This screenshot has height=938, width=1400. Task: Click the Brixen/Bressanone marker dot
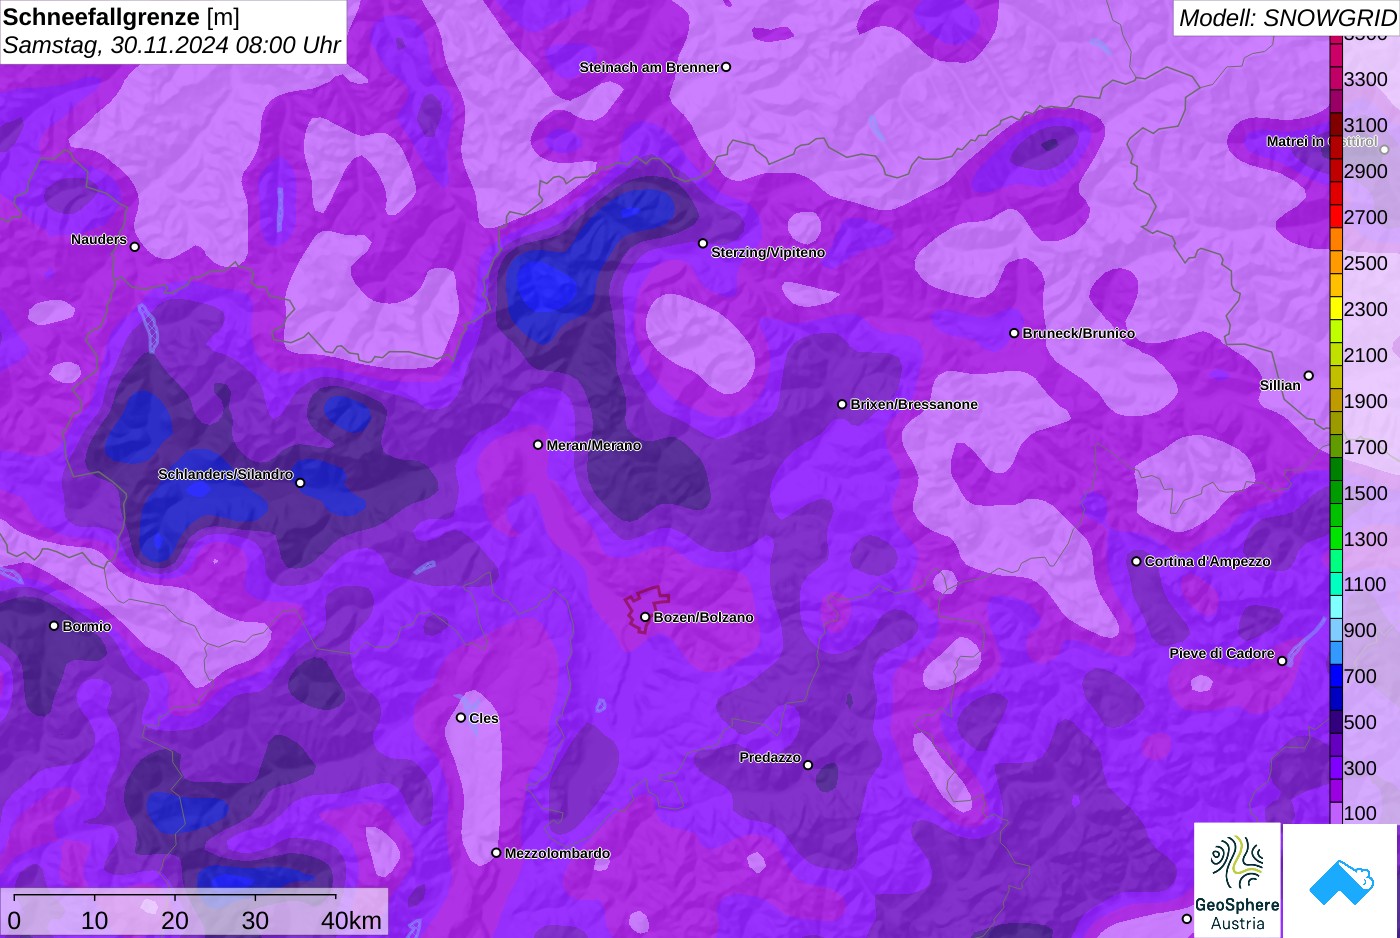point(842,404)
